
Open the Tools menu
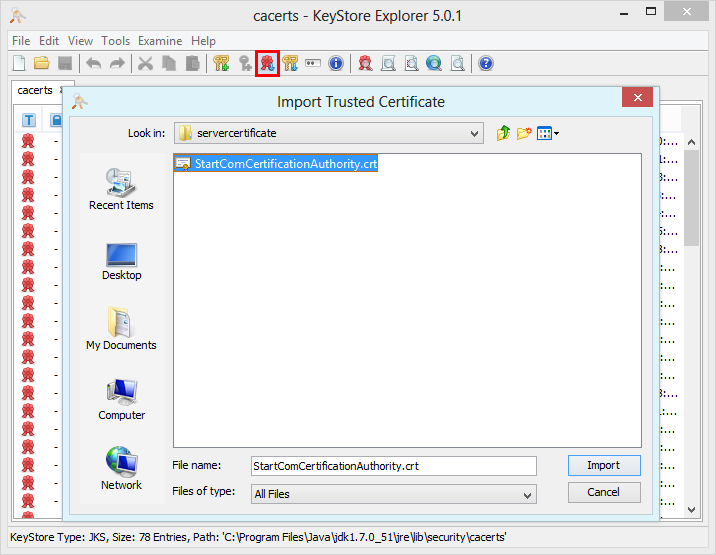(x=116, y=41)
